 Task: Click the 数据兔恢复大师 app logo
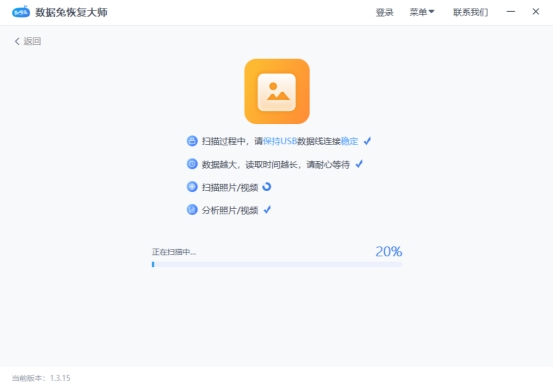click(x=21, y=12)
